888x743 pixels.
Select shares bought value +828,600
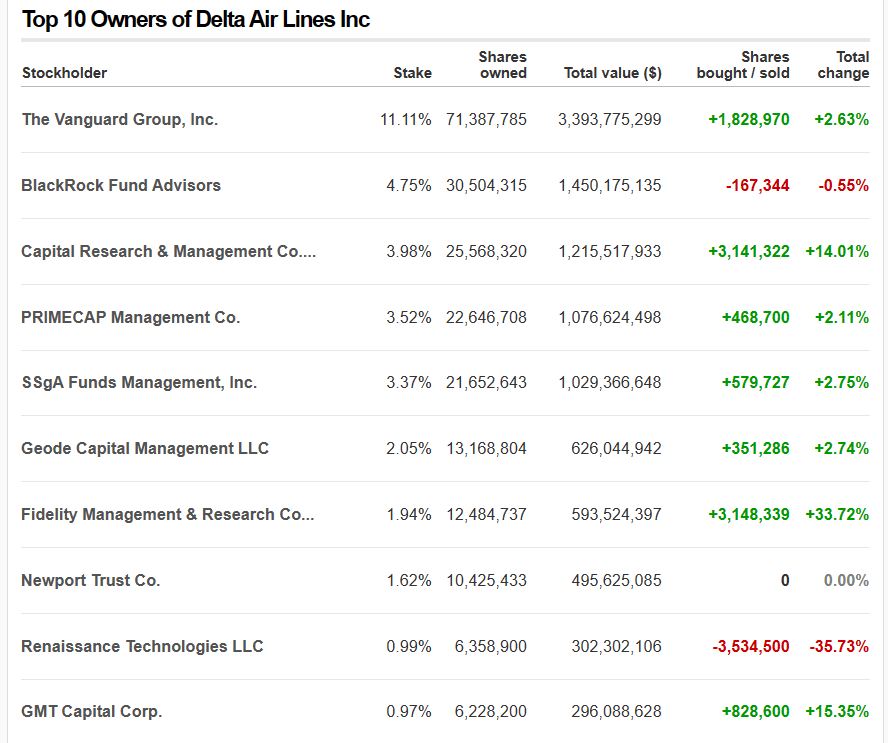pyautogui.click(x=755, y=711)
